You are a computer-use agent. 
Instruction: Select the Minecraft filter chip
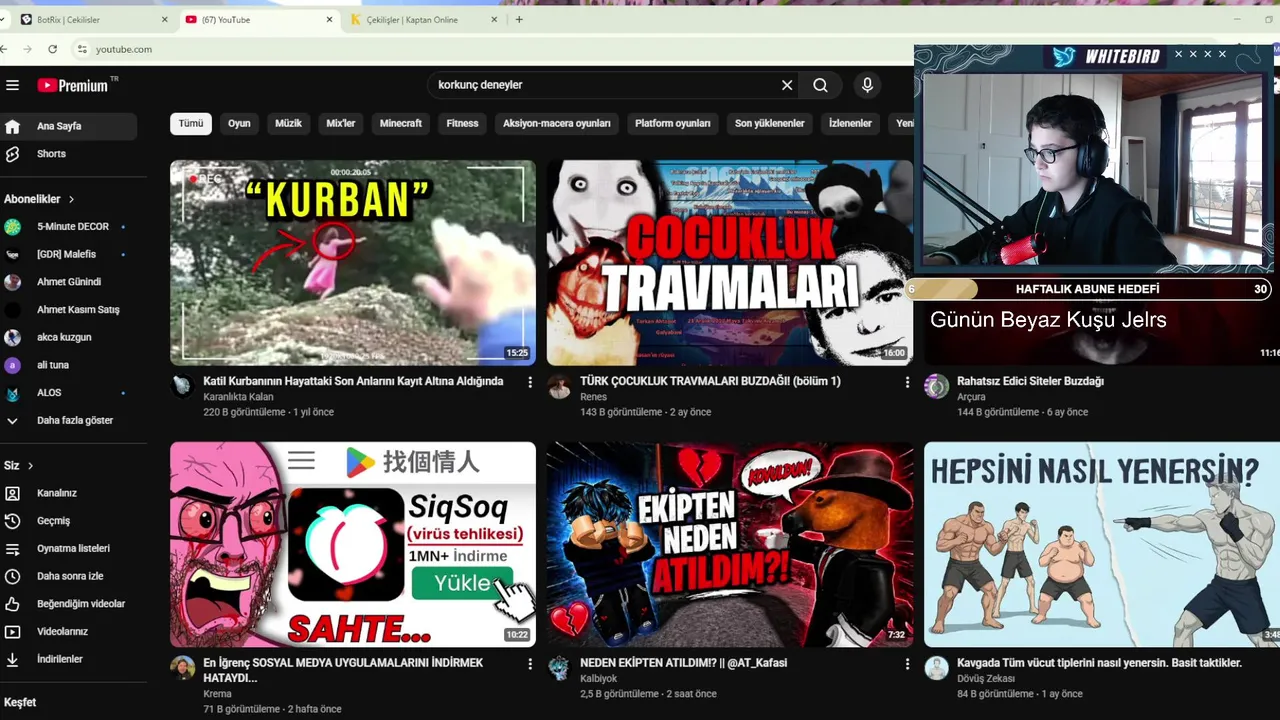tap(401, 124)
